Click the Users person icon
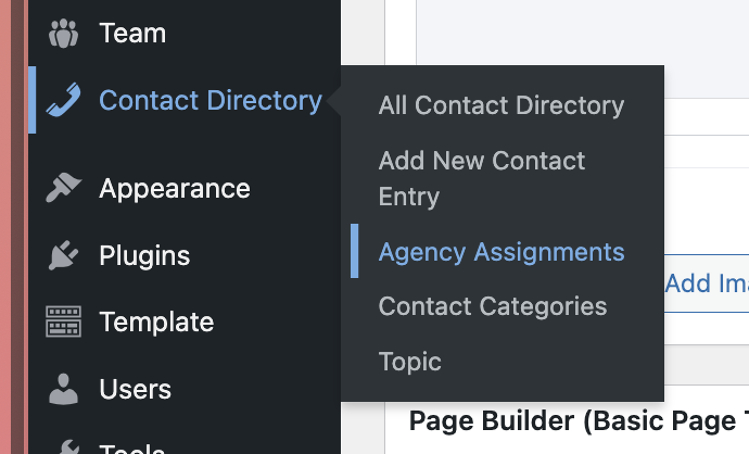This screenshot has width=749, height=454. pos(63,388)
